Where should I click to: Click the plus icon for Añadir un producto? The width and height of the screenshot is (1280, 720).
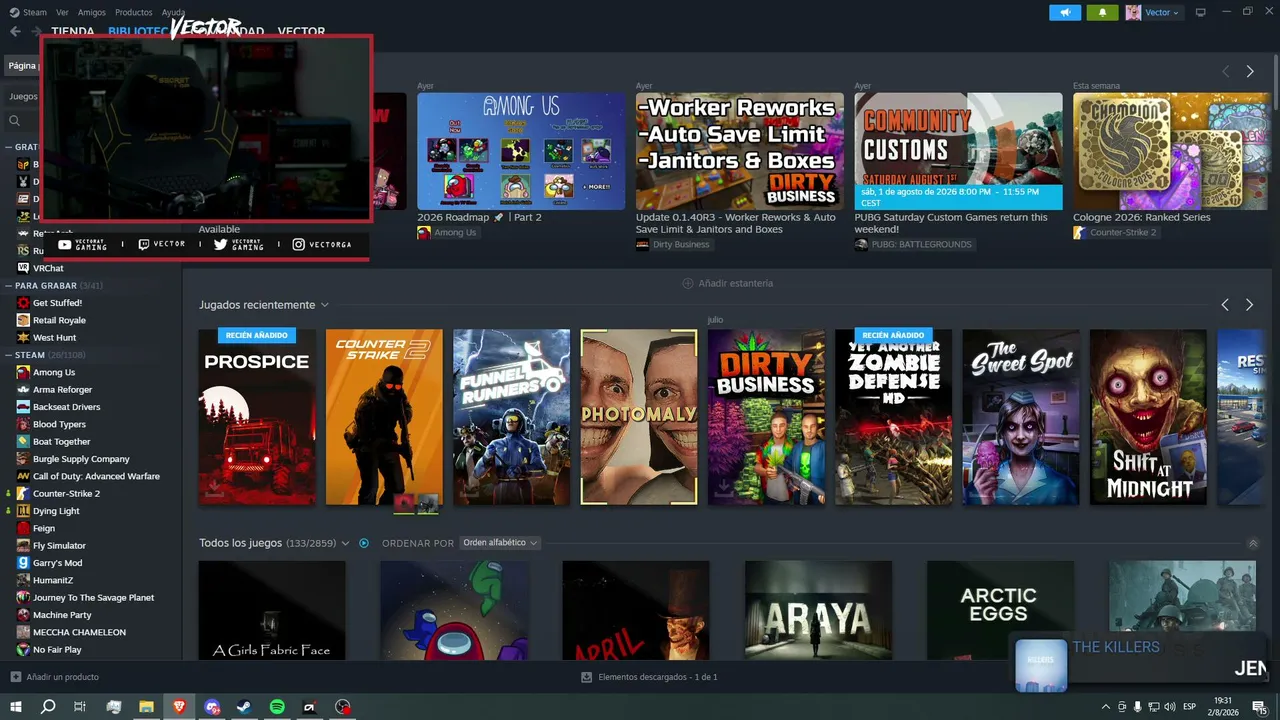[x=15, y=677]
